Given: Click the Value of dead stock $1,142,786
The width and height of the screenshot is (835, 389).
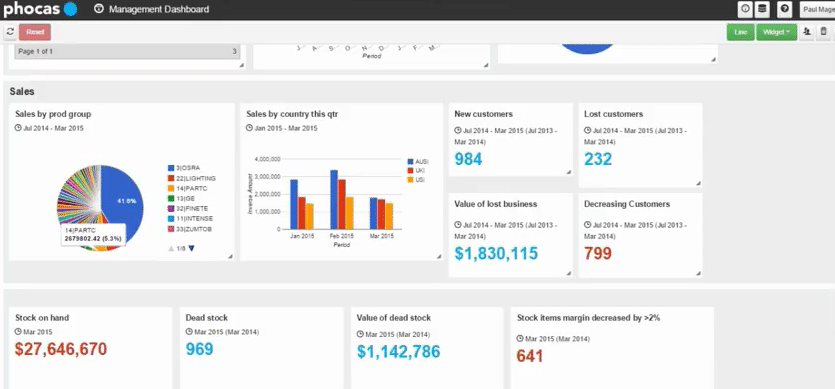Looking at the screenshot, I should [399, 351].
